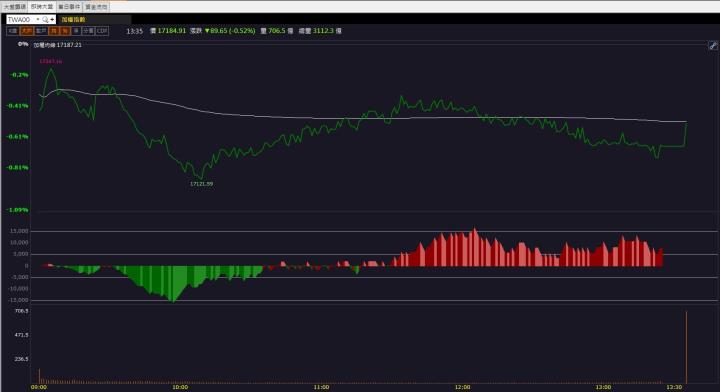Click the third chart-mode button after K線
This screenshot has width=720, height=392.
coord(41,31)
